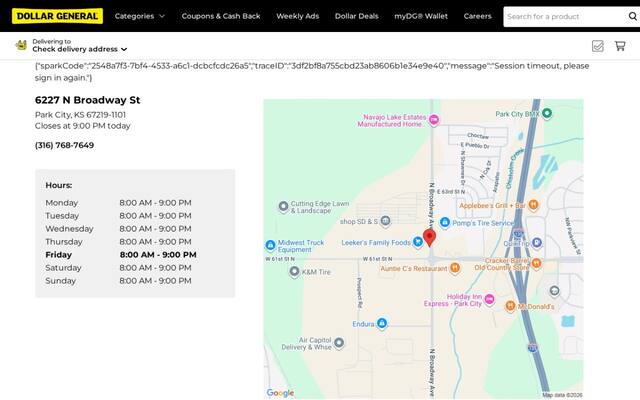Screen dimensions: 640x400
Task: Click Park City, KS 67219-1101 address line
Action: (x=80, y=115)
